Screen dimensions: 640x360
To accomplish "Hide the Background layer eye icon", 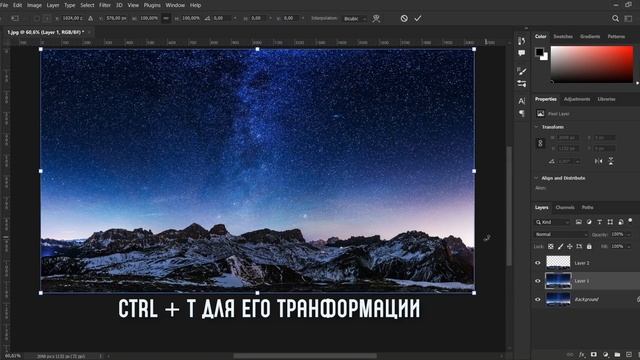I will click(538, 299).
